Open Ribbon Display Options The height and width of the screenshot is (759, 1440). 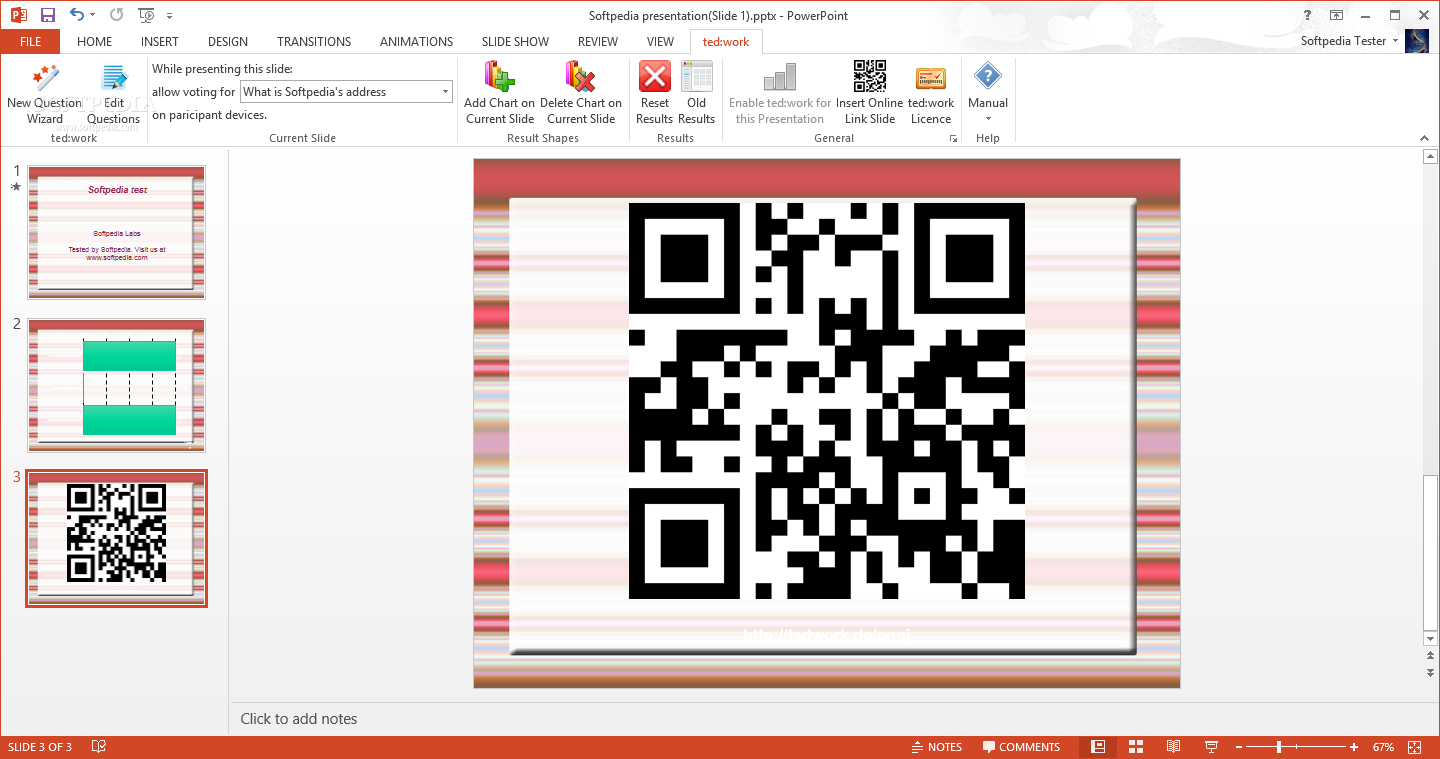click(x=1336, y=15)
